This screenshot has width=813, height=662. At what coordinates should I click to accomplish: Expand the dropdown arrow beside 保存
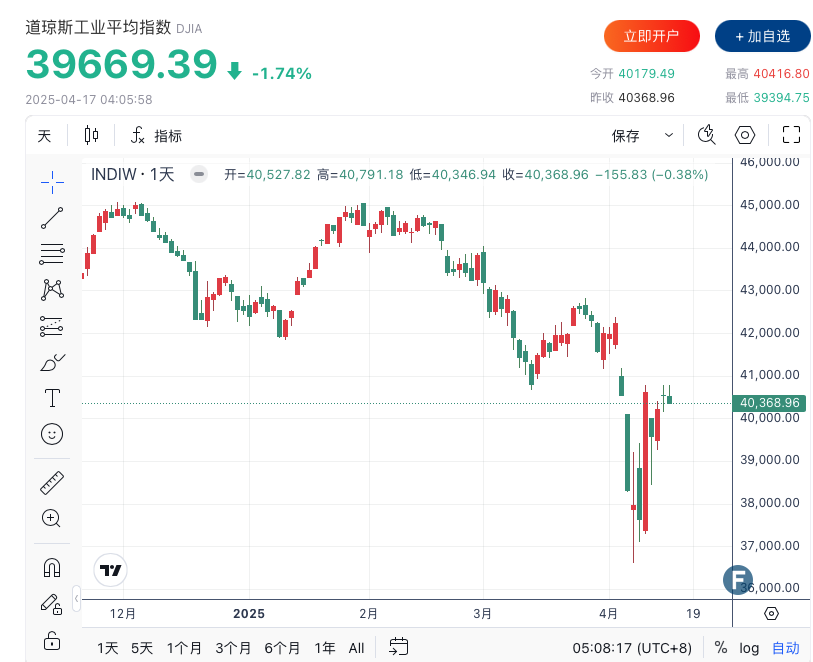click(669, 136)
